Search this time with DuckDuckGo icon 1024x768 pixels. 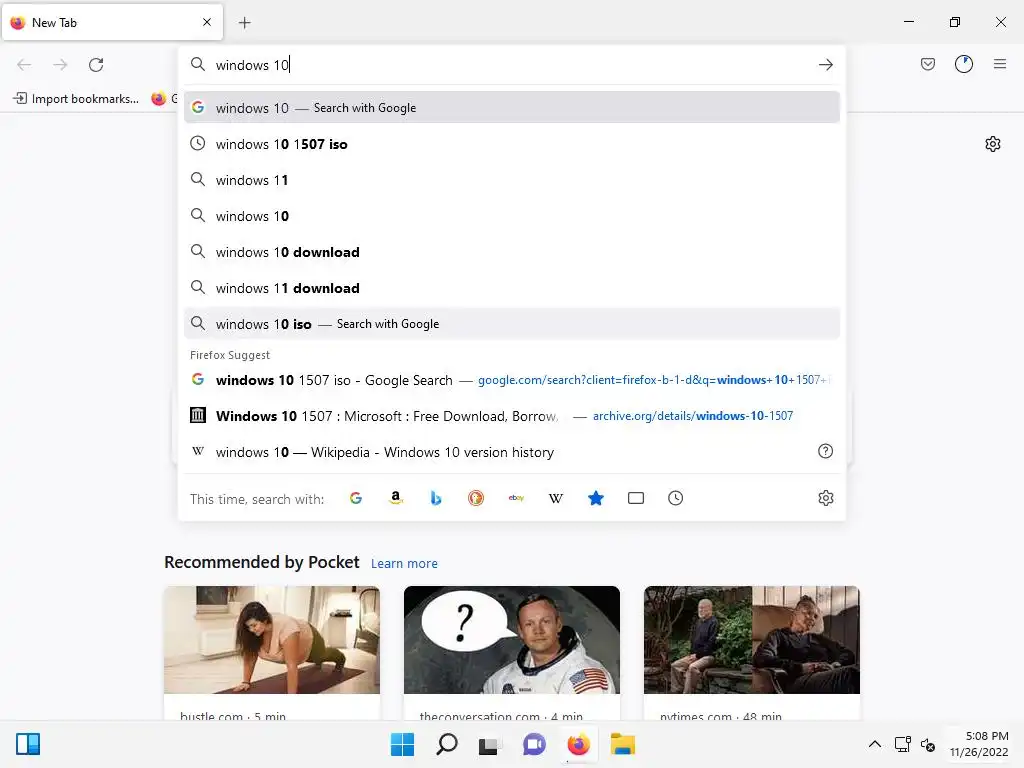(x=476, y=498)
